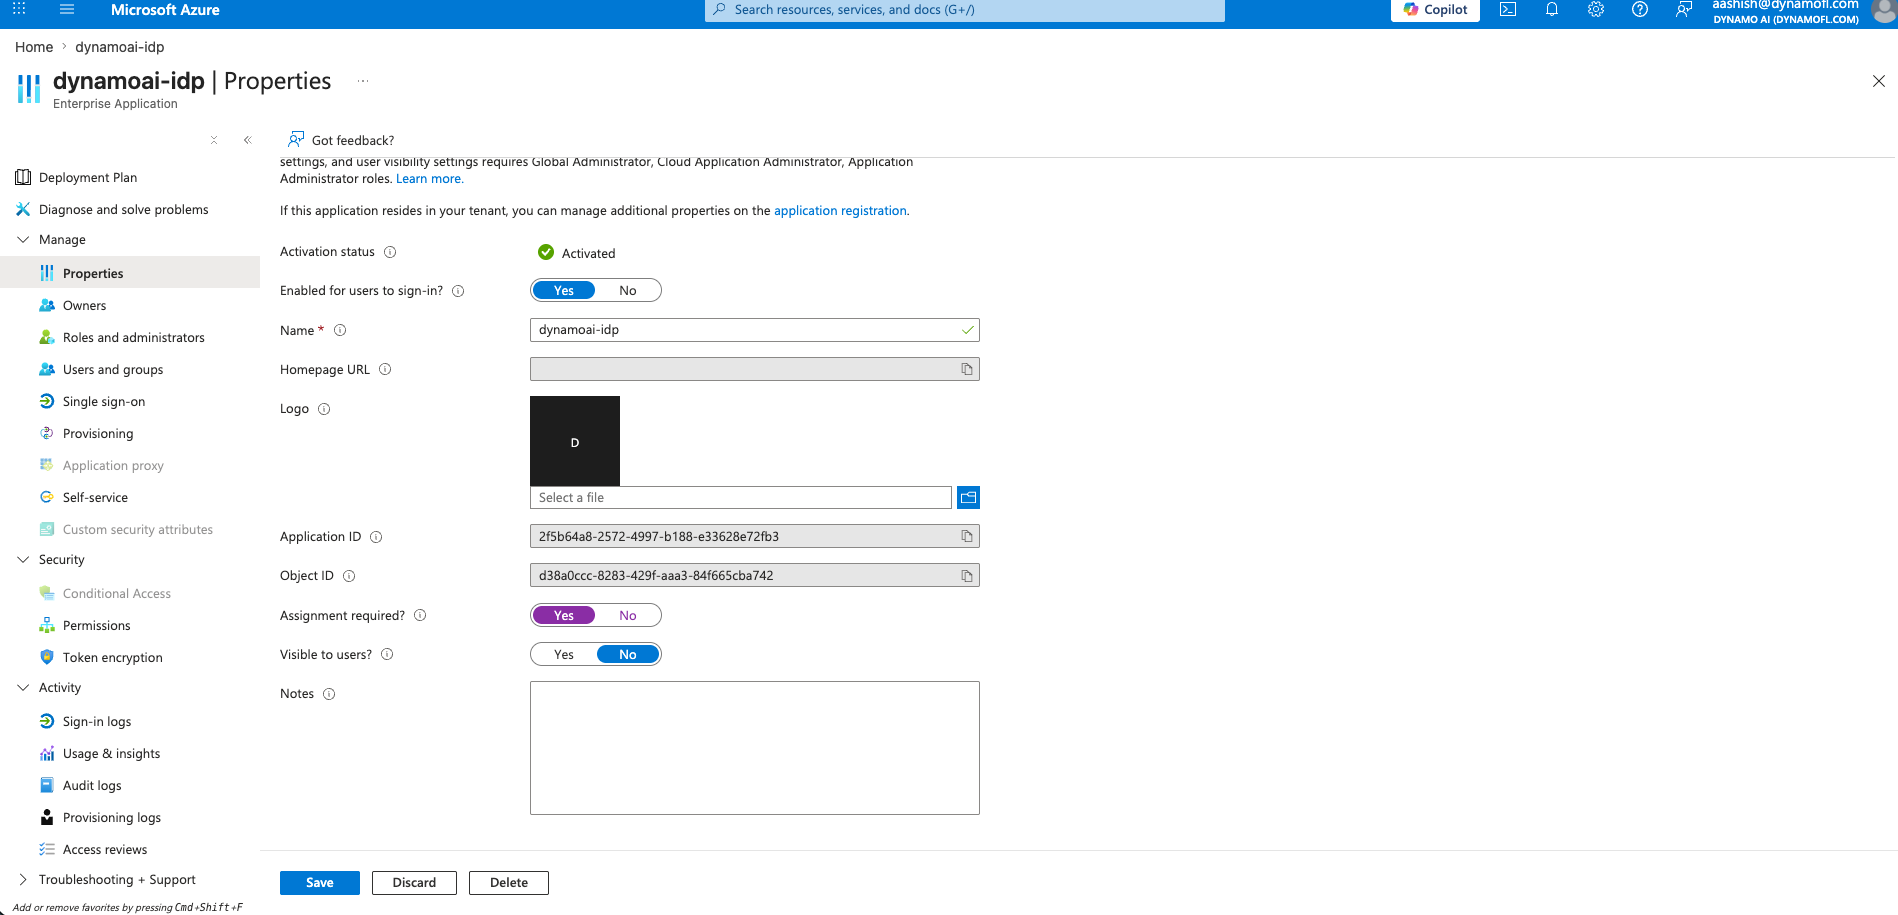
Task: Clear the sidebar search with the small X
Action: click(214, 140)
